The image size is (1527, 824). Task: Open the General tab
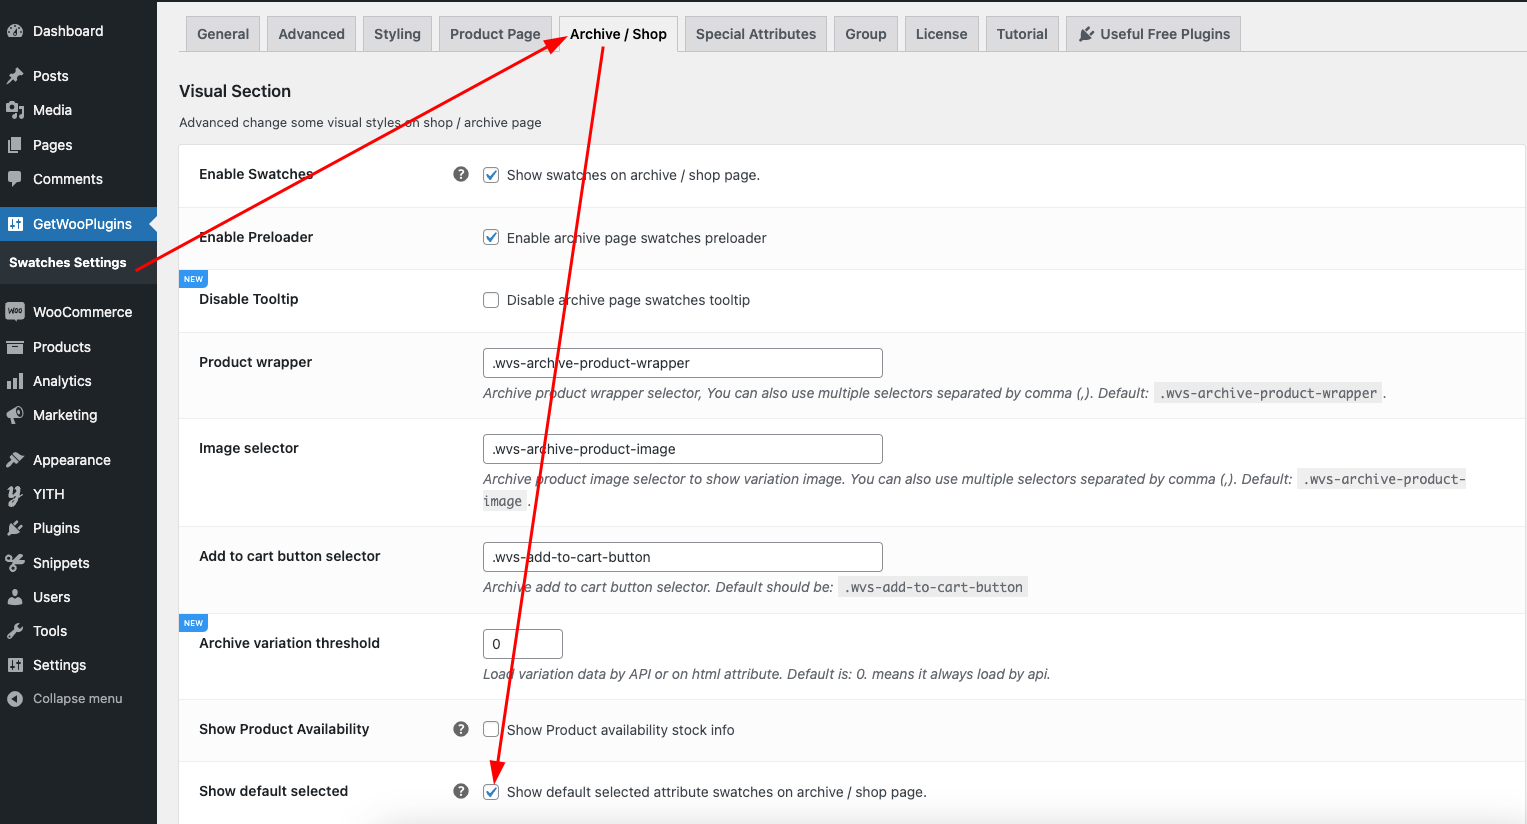(x=223, y=34)
